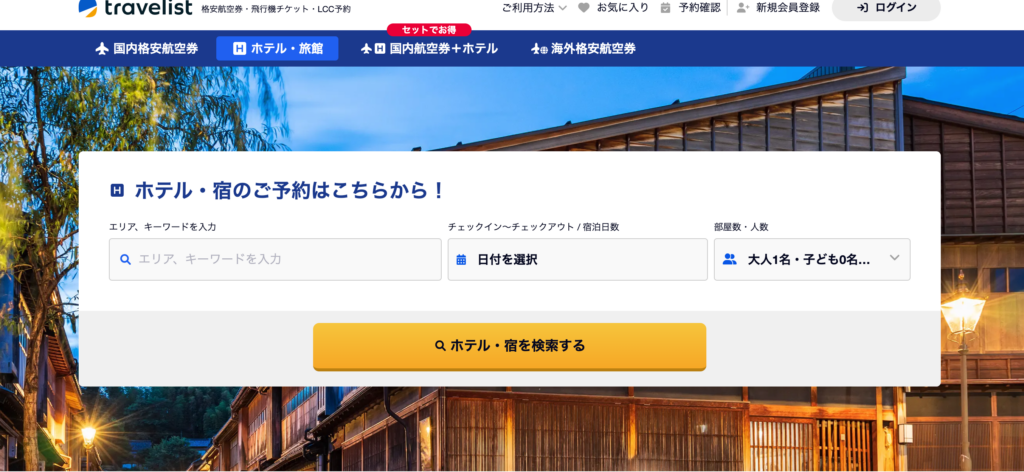Image resolution: width=1024 pixels, height=472 pixels.
Task: Click the travelist logo icon
Action: pyautogui.click(x=88, y=8)
